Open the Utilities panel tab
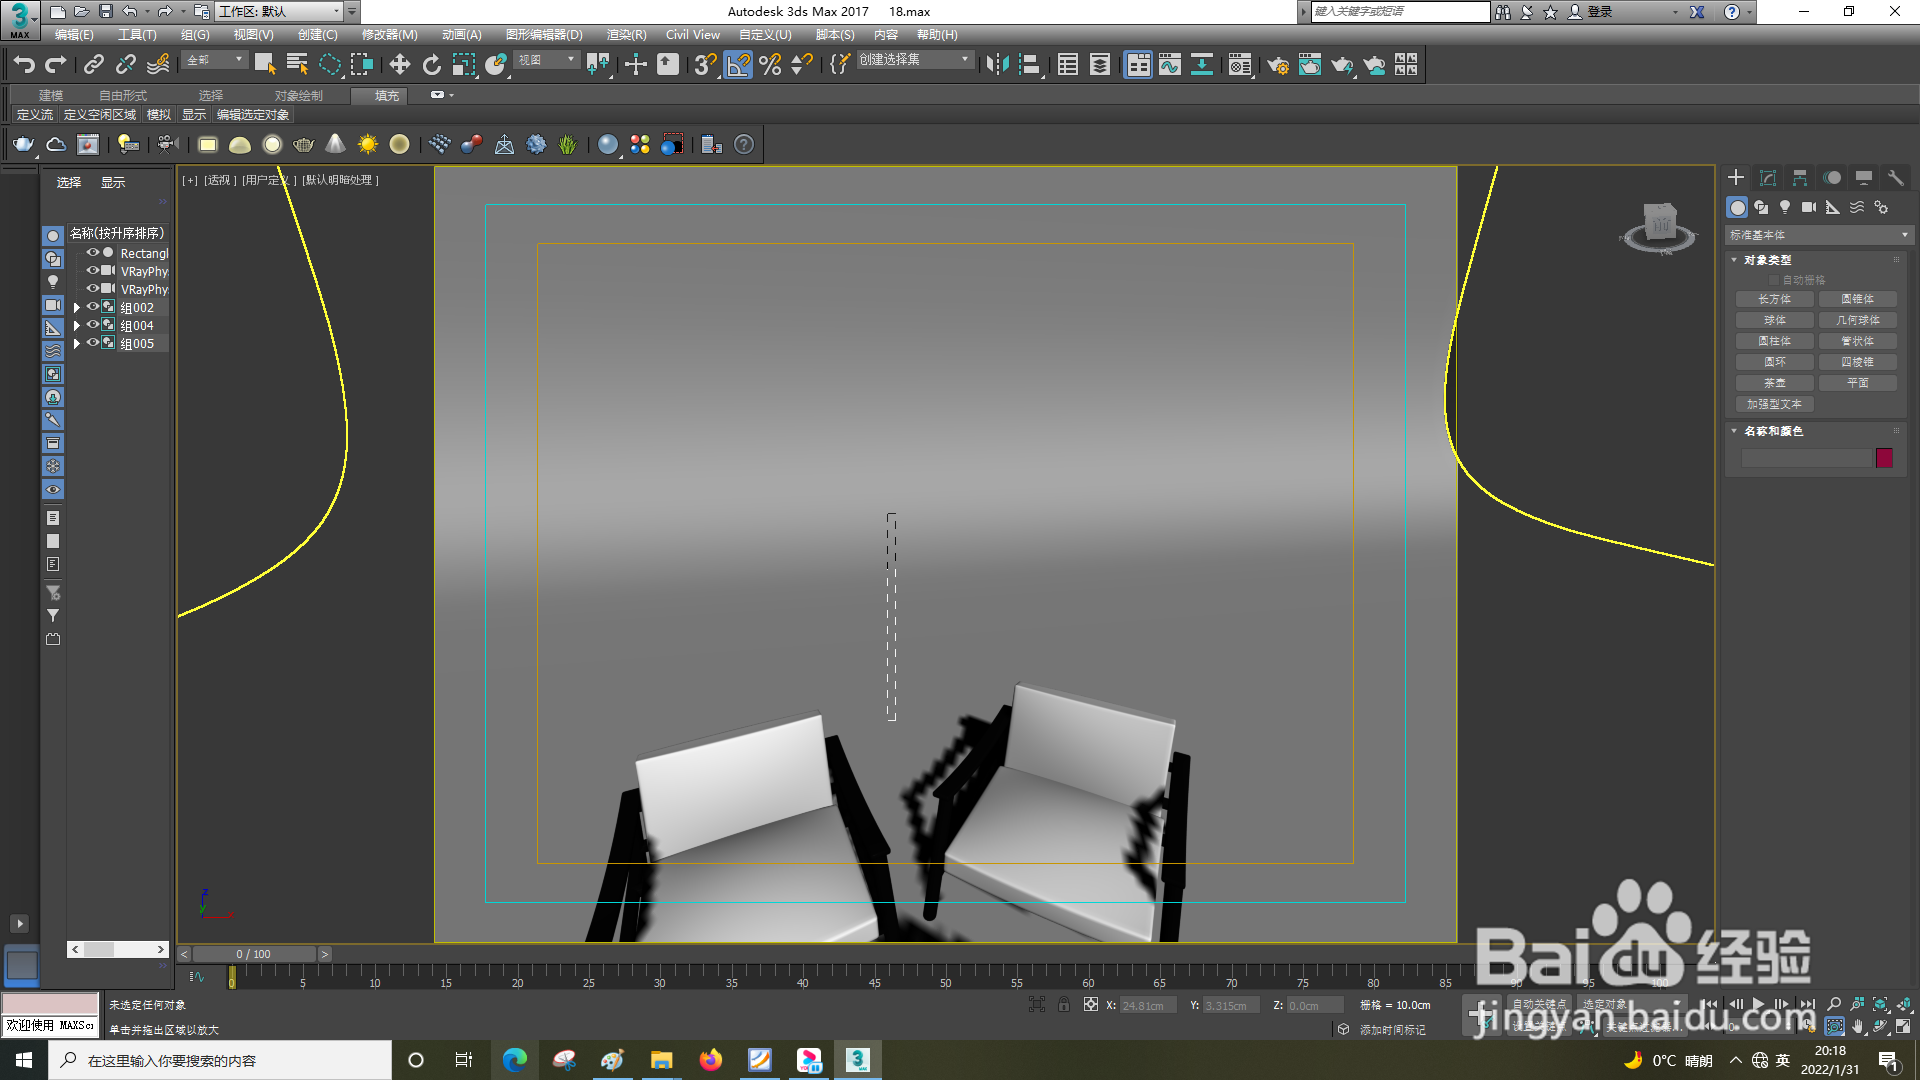This screenshot has width=1920, height=1082. click(1895, 178)
